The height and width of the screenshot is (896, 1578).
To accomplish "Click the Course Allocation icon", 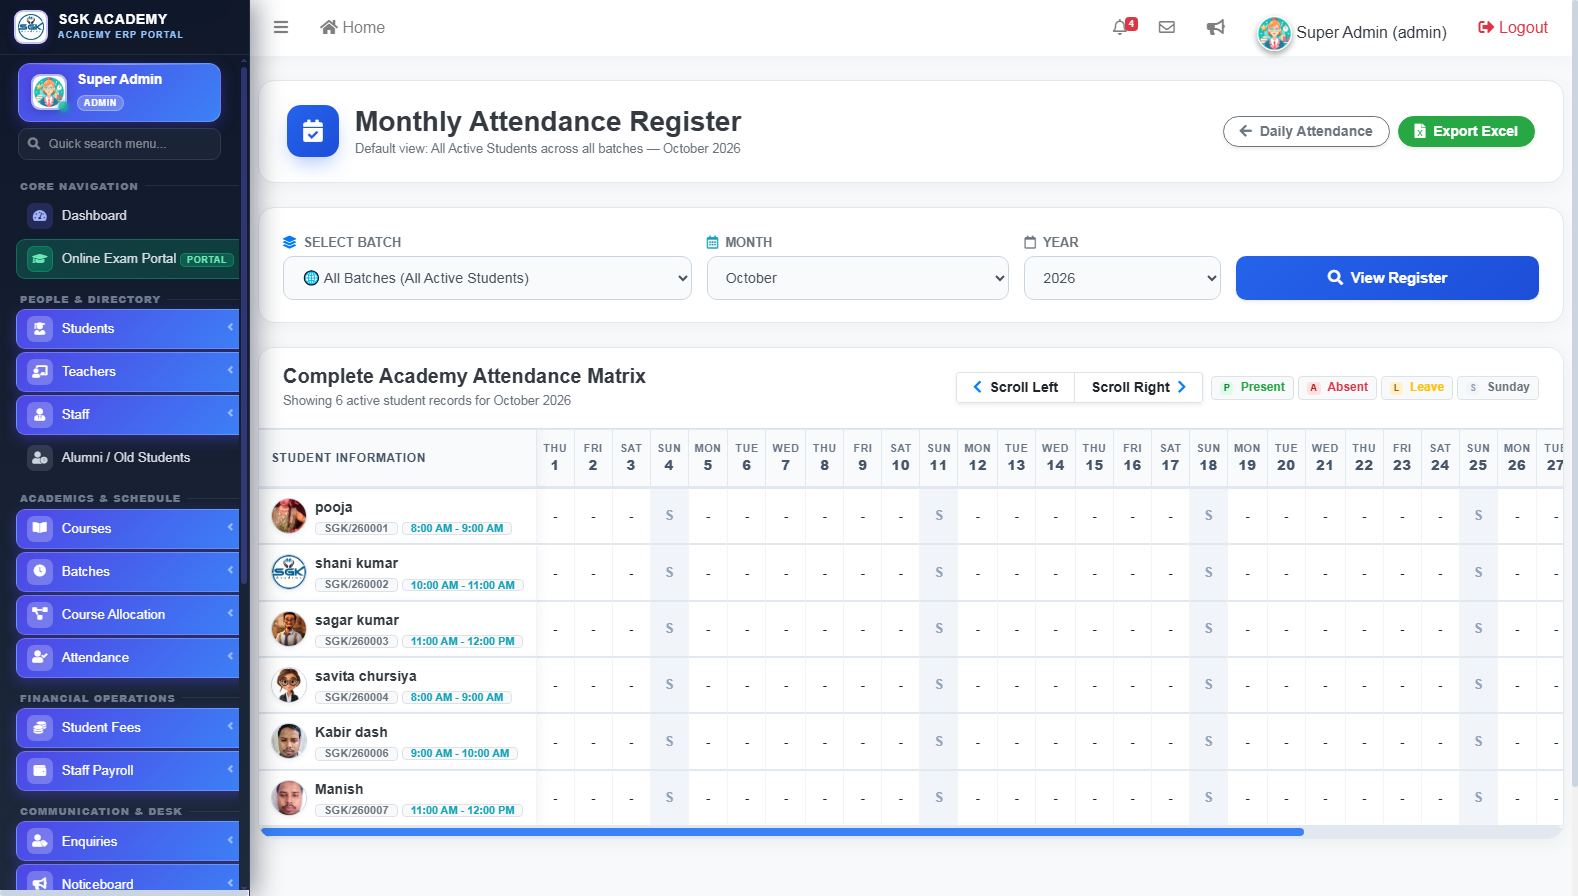I will (40, 614).
